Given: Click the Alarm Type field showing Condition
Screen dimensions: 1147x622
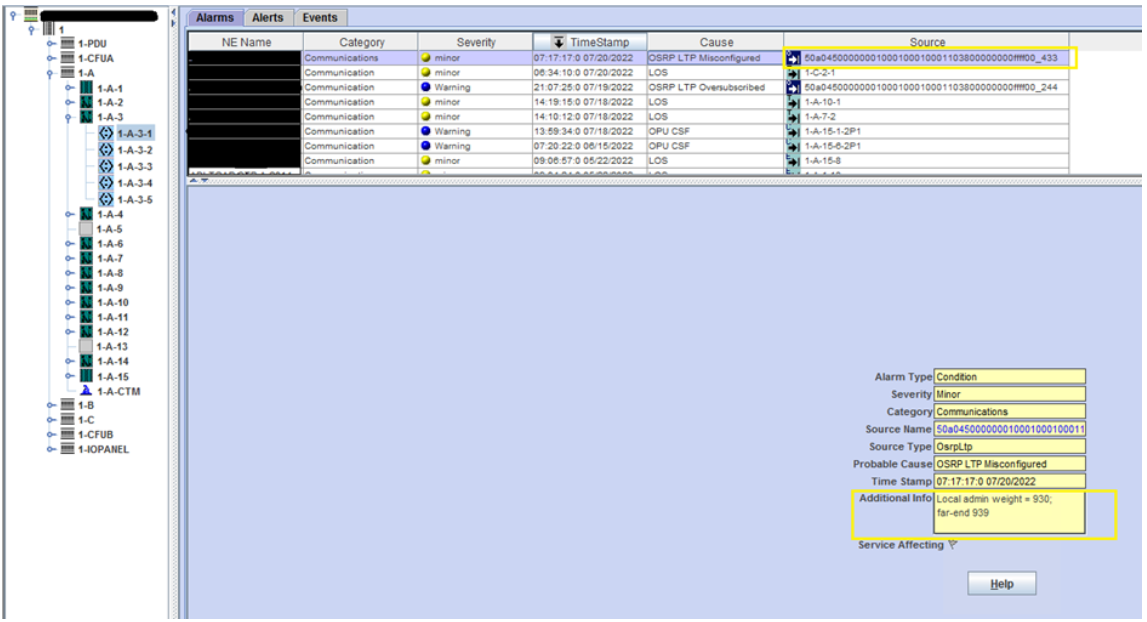Looking at the screenshot, I should (1009, 377).
